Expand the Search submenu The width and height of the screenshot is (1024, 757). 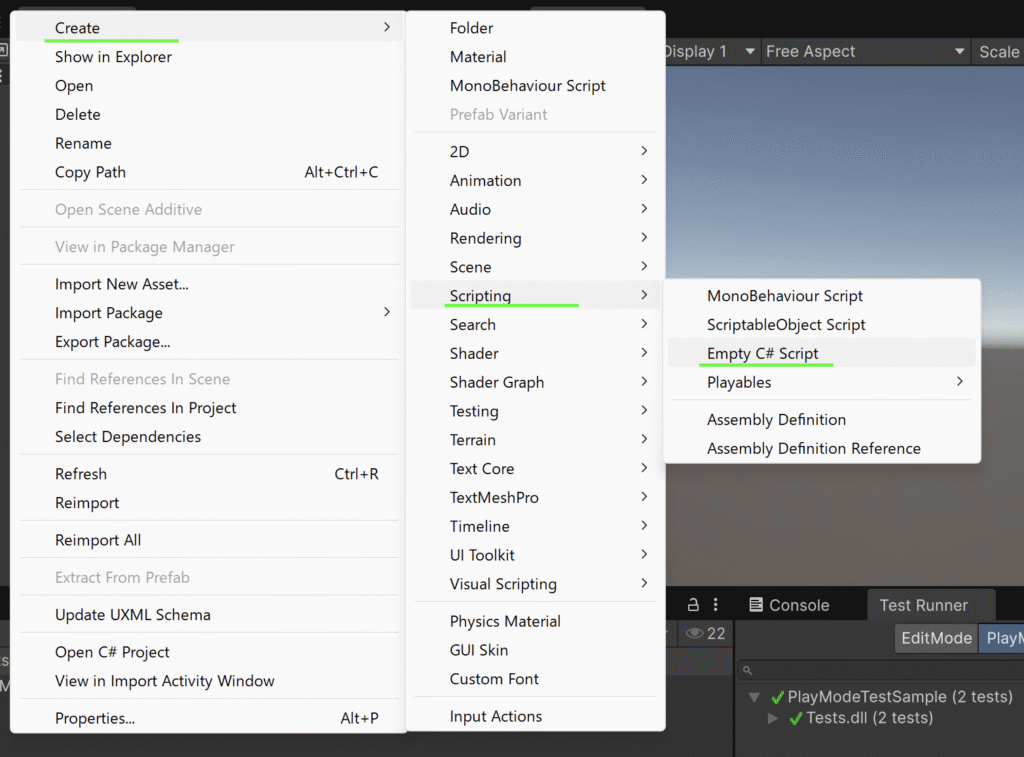coord(536,324)
